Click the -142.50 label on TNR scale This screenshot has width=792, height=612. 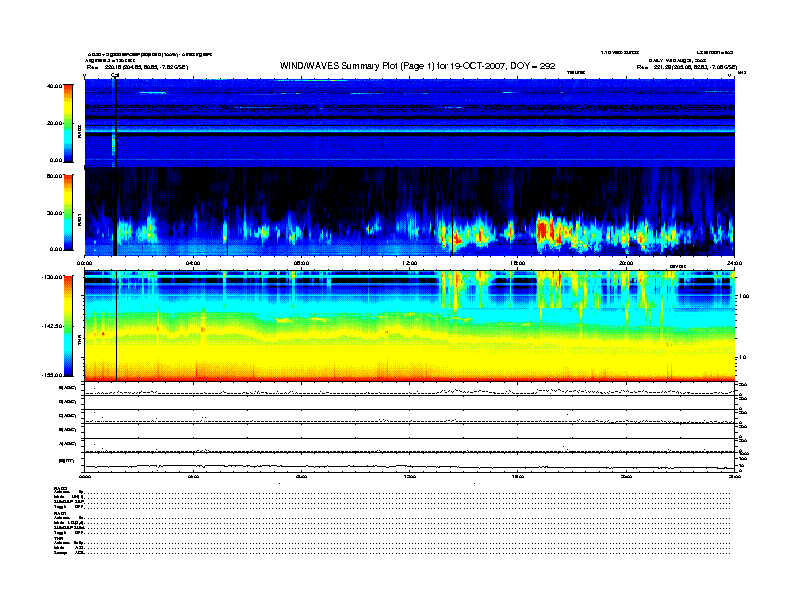(52, 326)
